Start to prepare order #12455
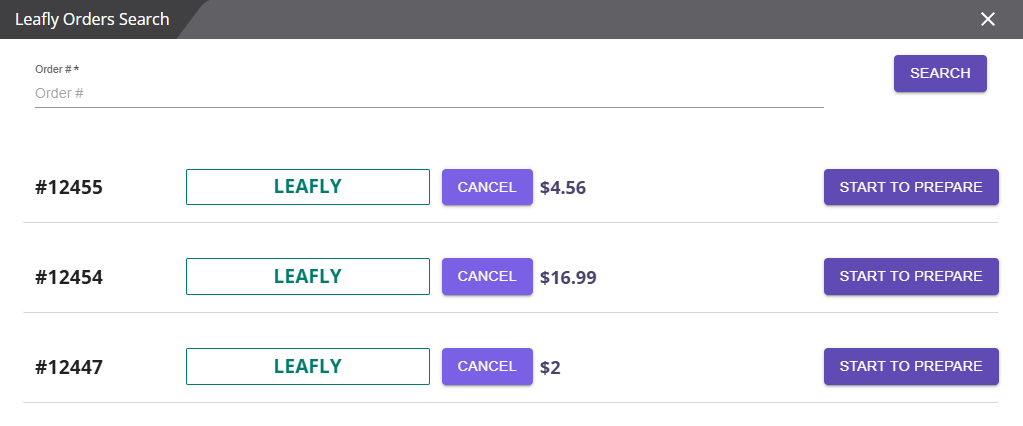 click(x=911, y=187)
